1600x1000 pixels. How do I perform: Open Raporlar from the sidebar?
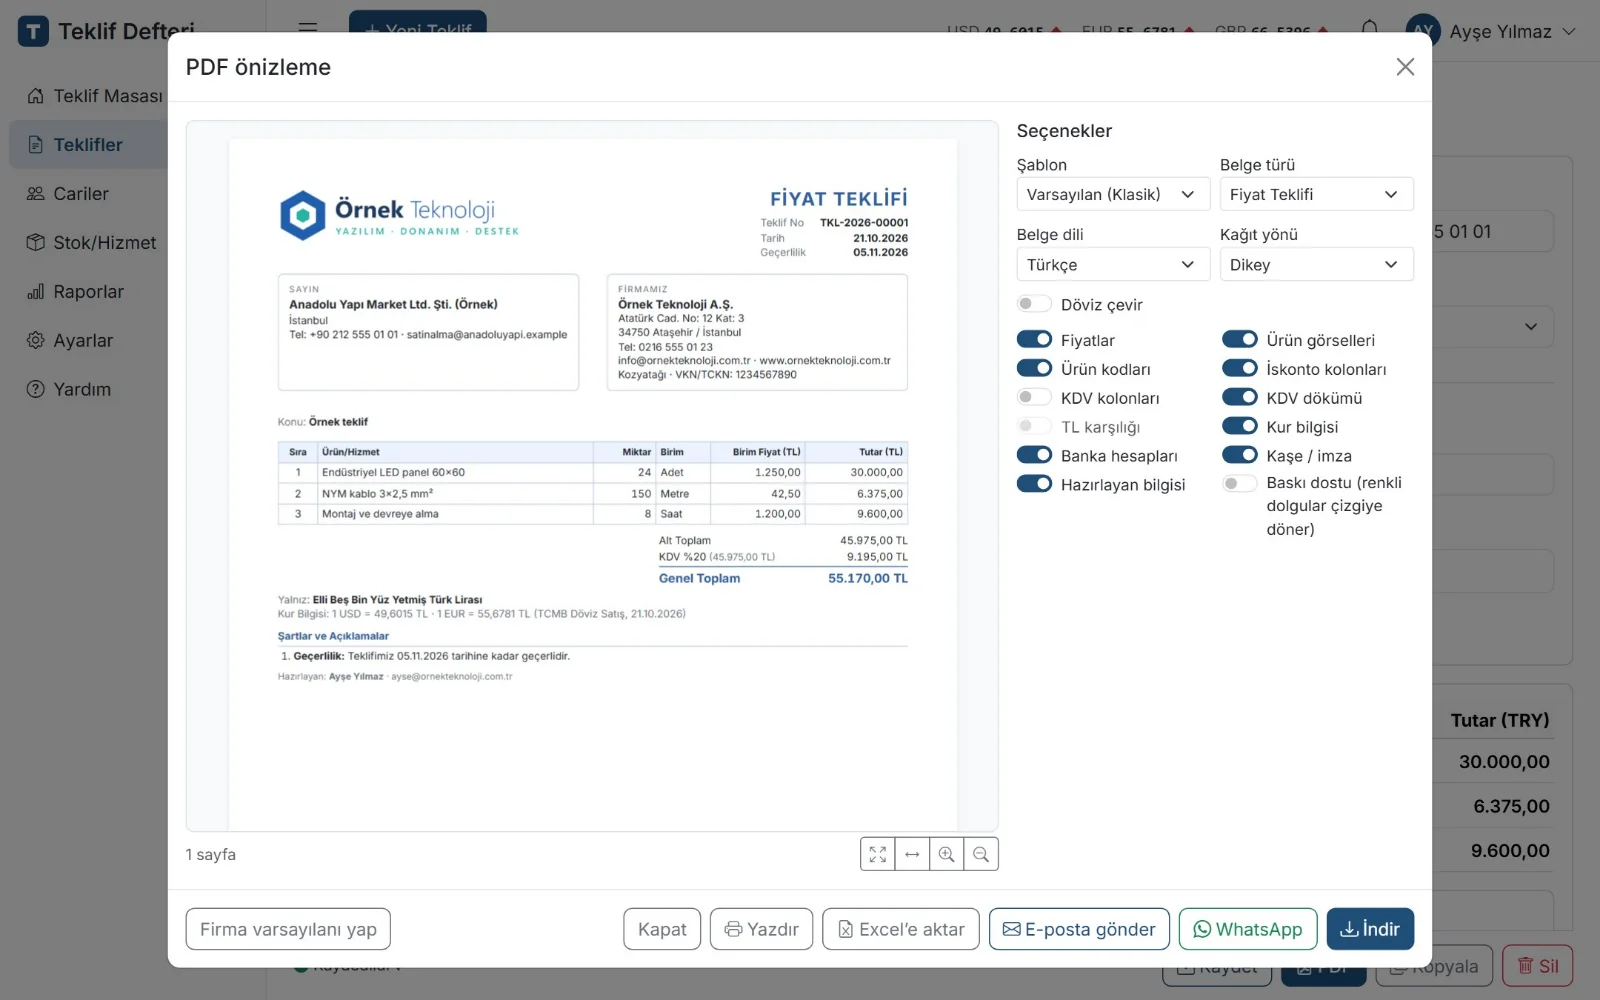tap(88, 292)
